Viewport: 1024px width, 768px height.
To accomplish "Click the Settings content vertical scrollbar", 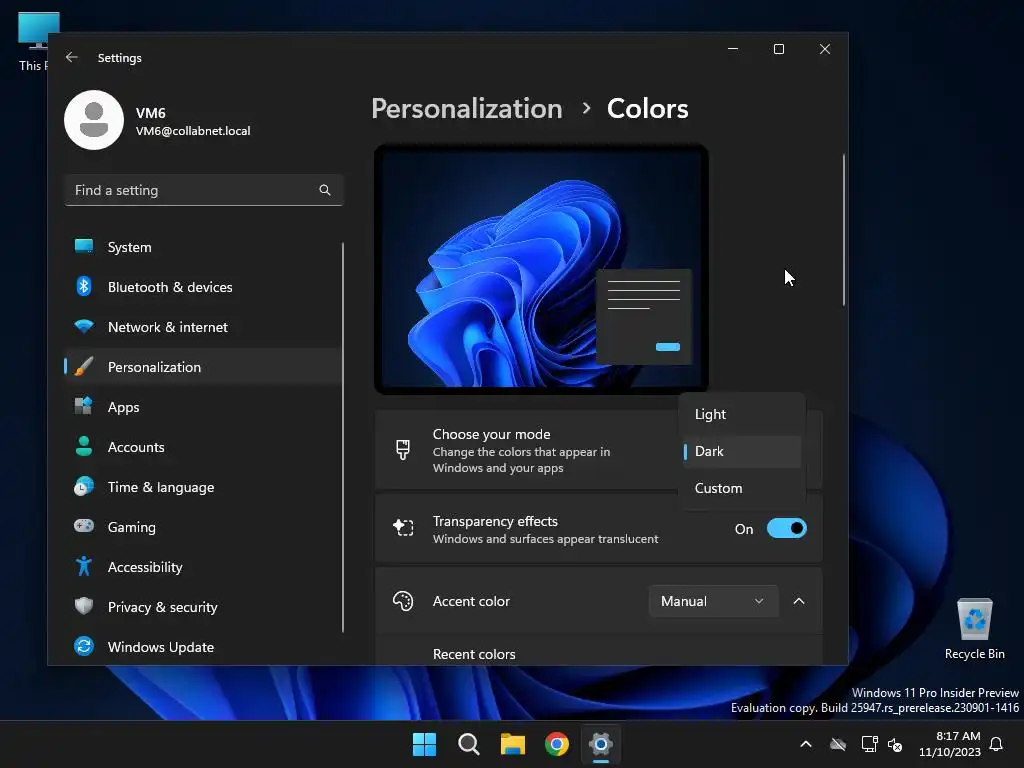I will point(844,229).
